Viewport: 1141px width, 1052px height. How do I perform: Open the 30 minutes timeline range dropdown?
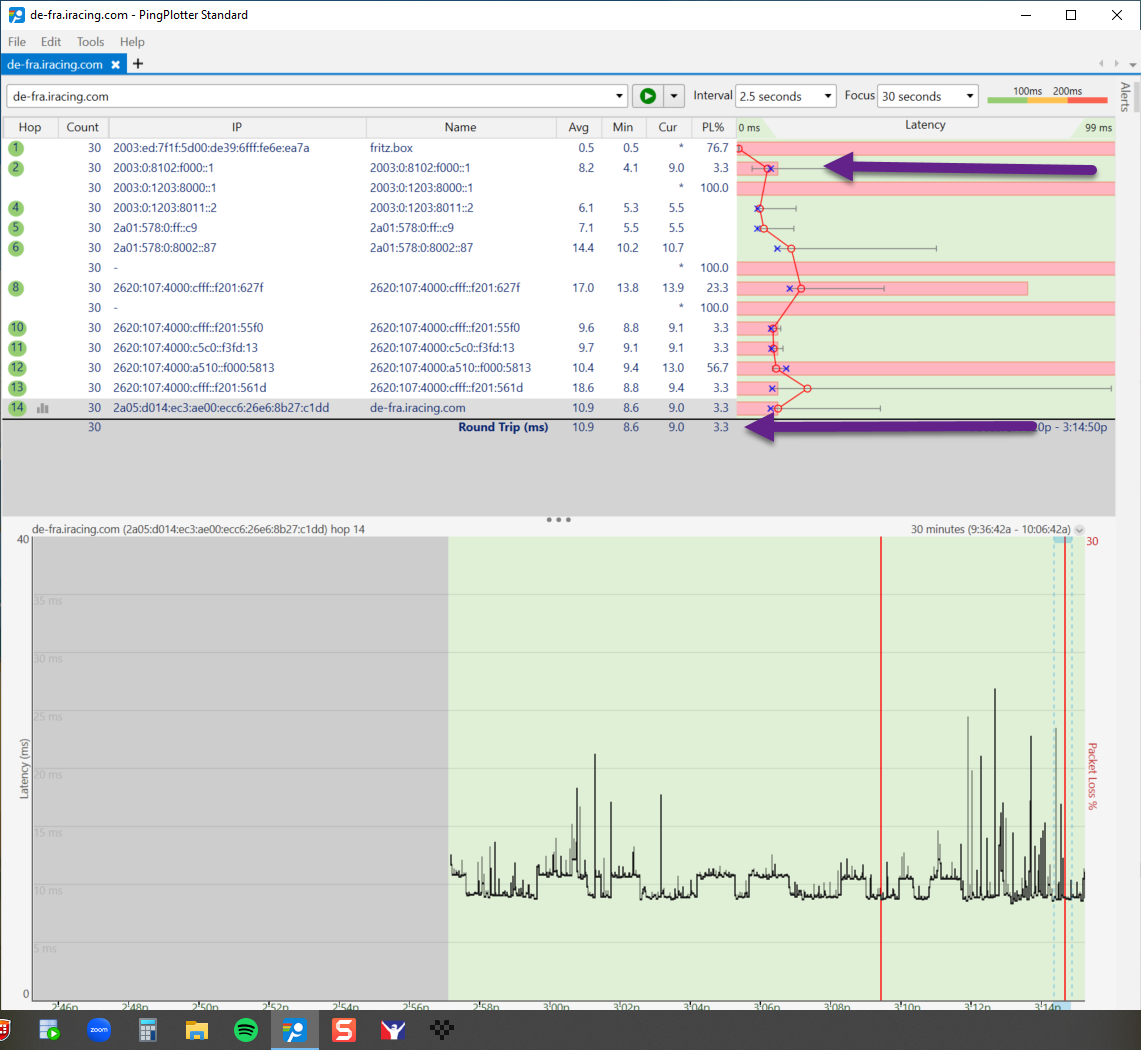pyautogui.click(x=1079, y=530)
